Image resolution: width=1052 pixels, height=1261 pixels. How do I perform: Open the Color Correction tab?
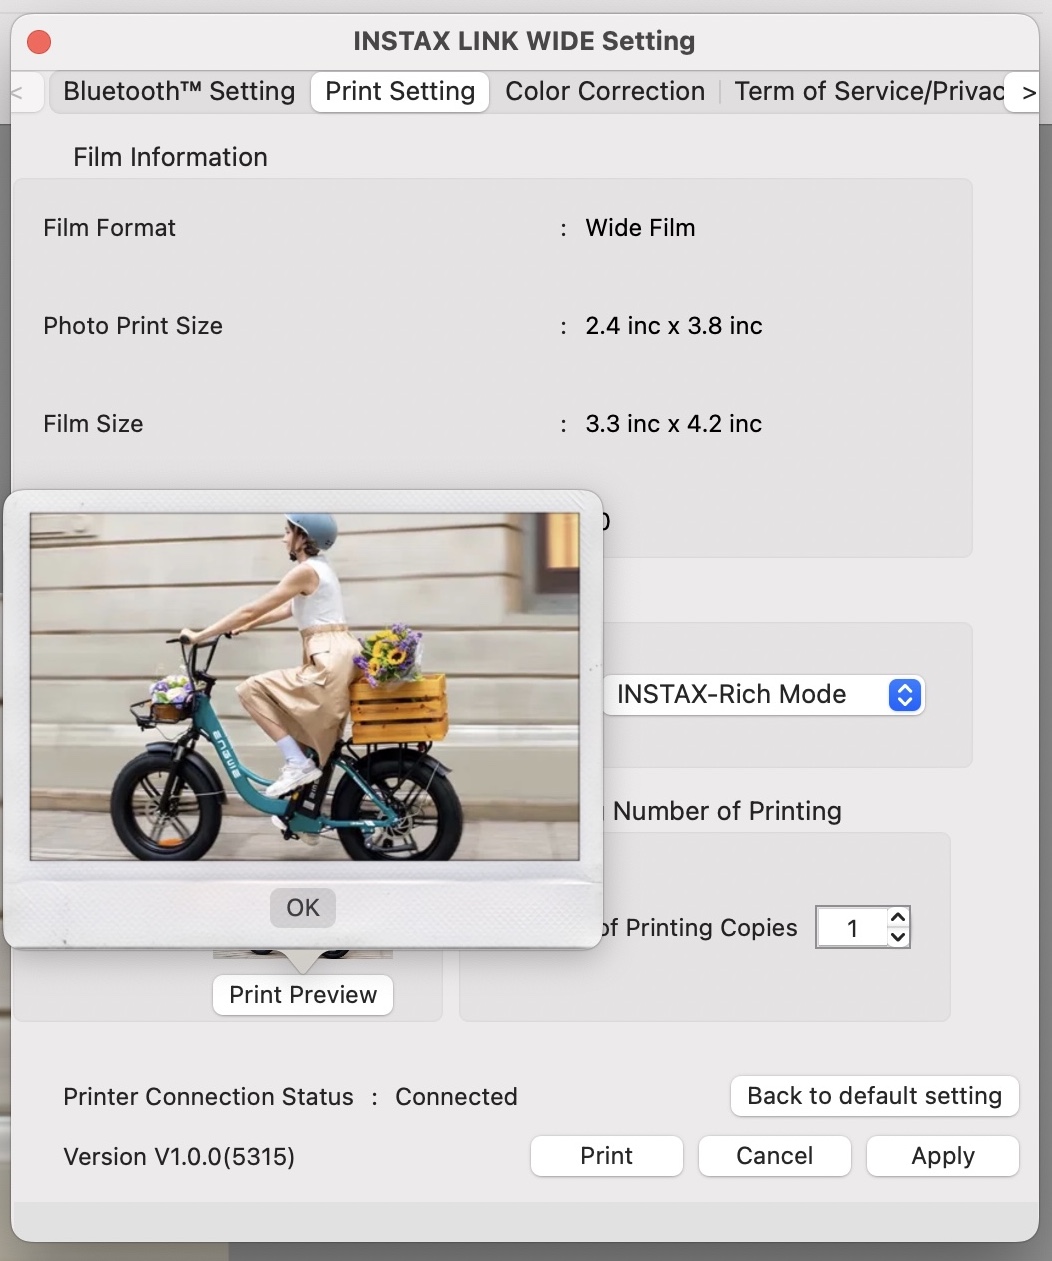tap(605, 92)
